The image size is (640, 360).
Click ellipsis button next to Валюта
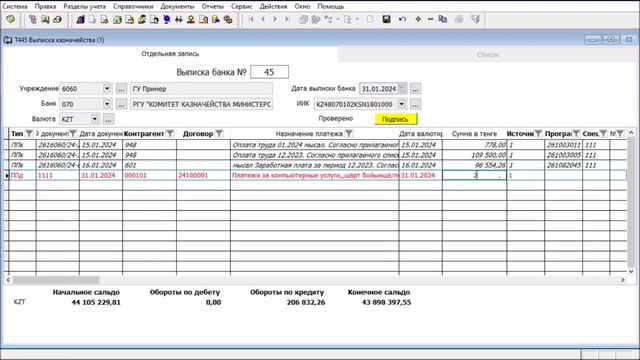tap(108, 119)
